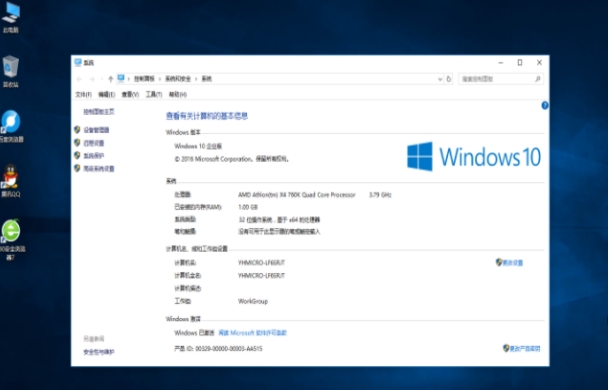Click the system window title bar icon
The width and height of the screenshot is (613, 390).
78,63
